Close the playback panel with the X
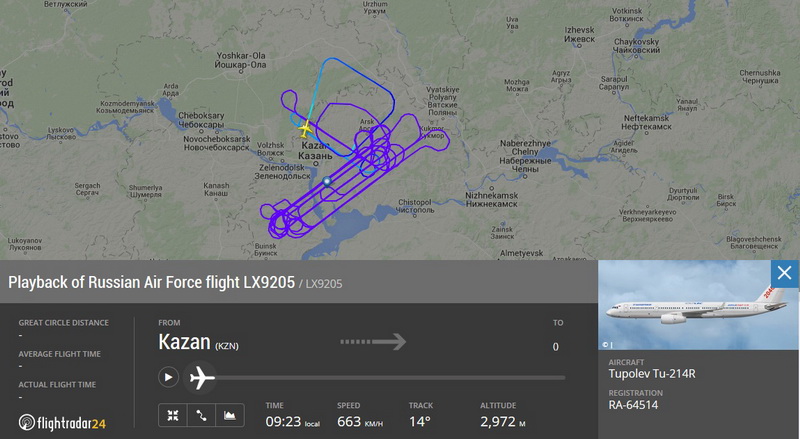The height and width of the screenshot is (439, 800). click(784, 273)
